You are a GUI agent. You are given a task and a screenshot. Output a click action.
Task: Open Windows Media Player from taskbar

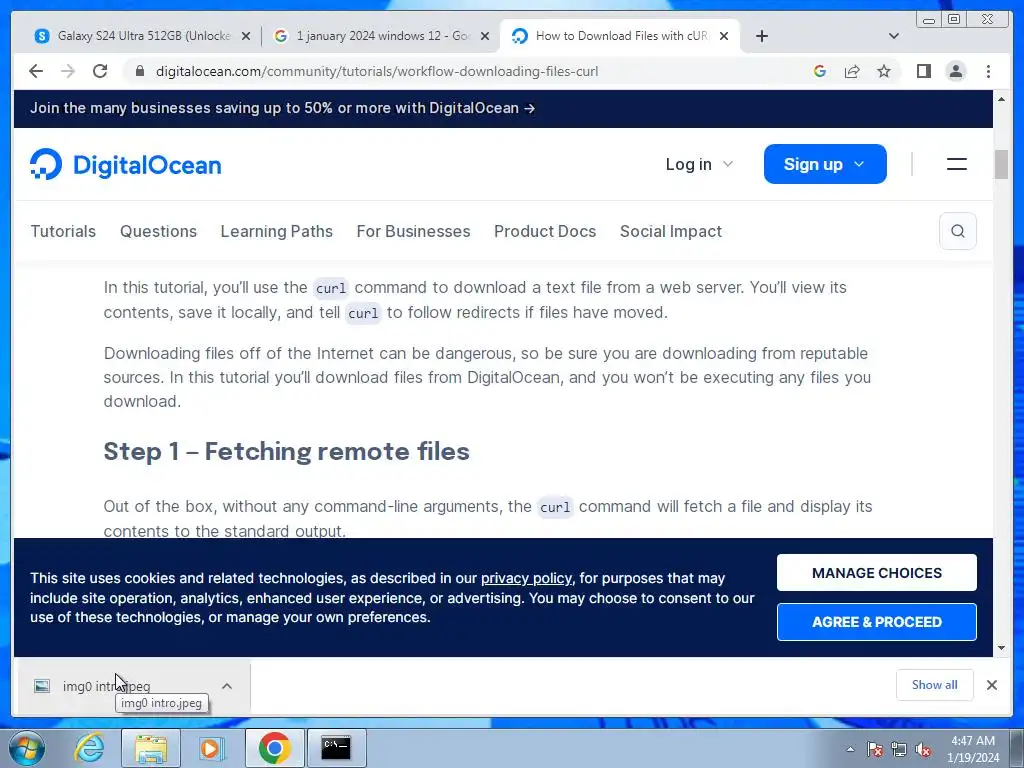coord(211,748)
